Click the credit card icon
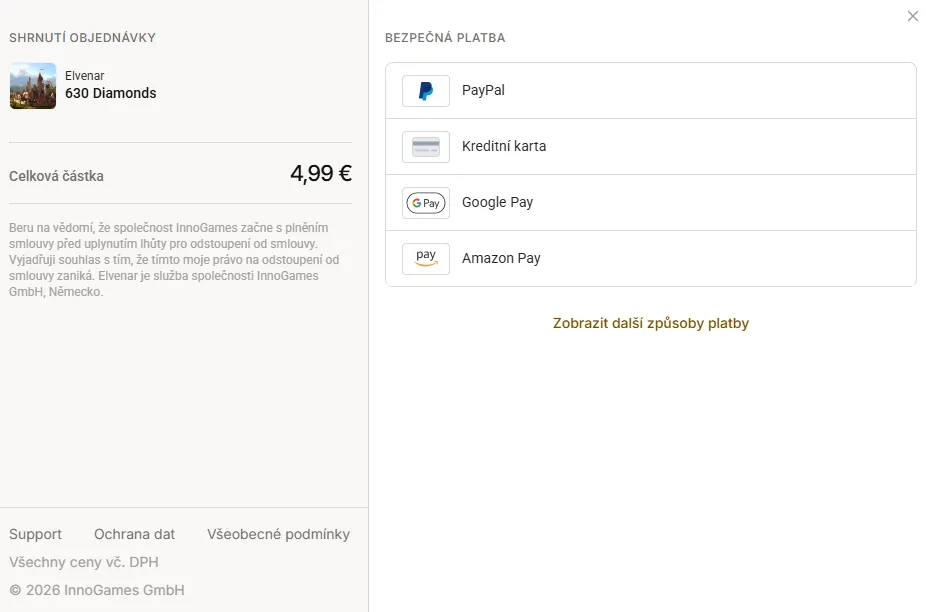 [x=426, y=147]
